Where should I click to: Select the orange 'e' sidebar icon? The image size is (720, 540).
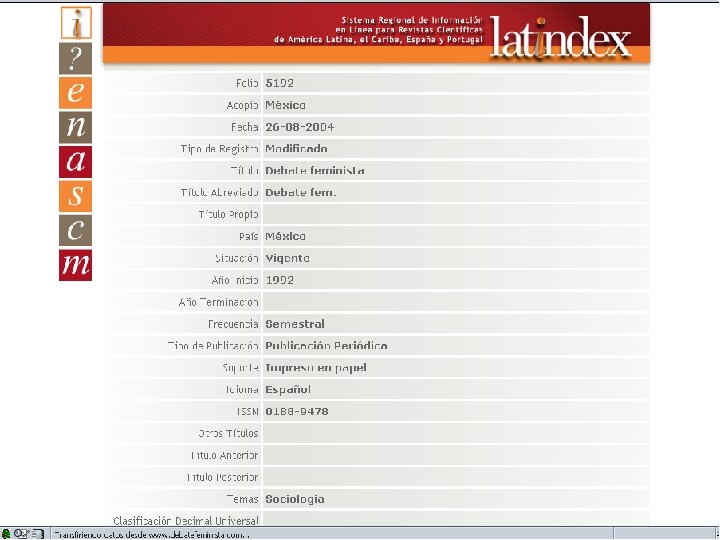click(76, 93)
